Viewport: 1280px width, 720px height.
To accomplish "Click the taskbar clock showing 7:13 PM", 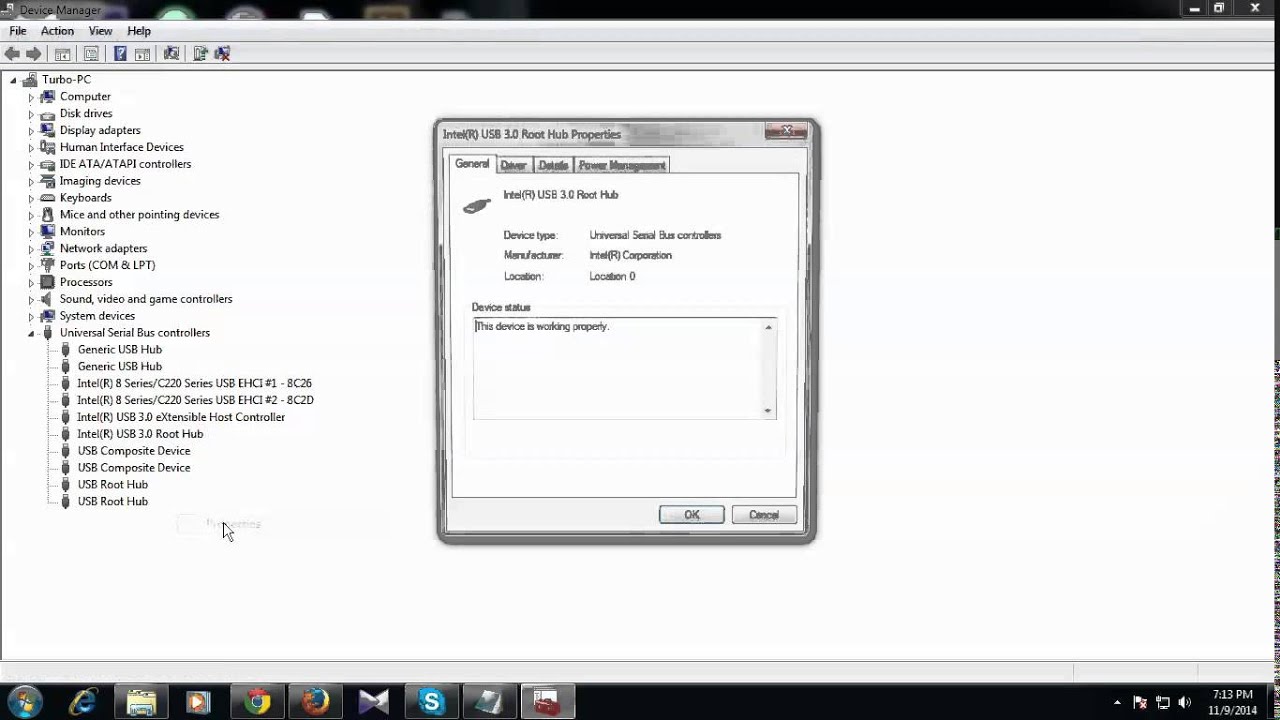I will coord(1232,702).
